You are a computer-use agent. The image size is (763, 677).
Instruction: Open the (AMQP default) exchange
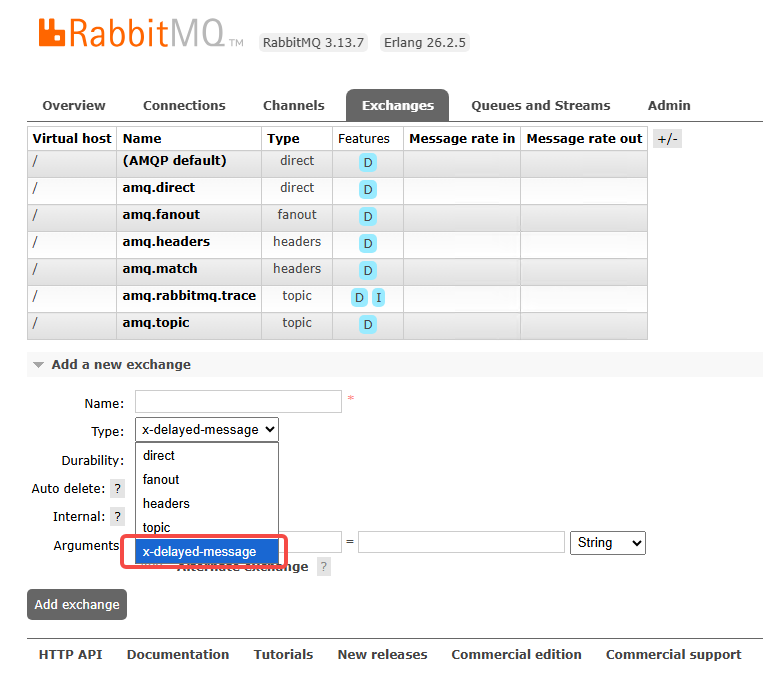(174, 161)
